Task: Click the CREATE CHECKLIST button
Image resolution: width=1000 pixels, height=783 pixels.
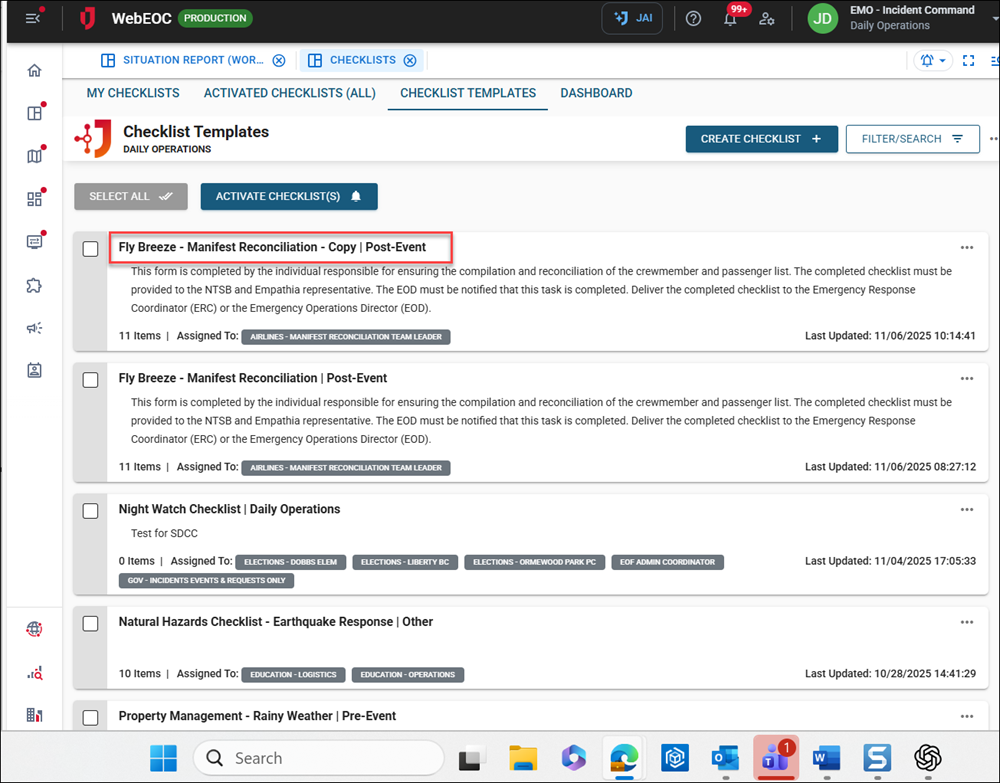Action: 761,139
